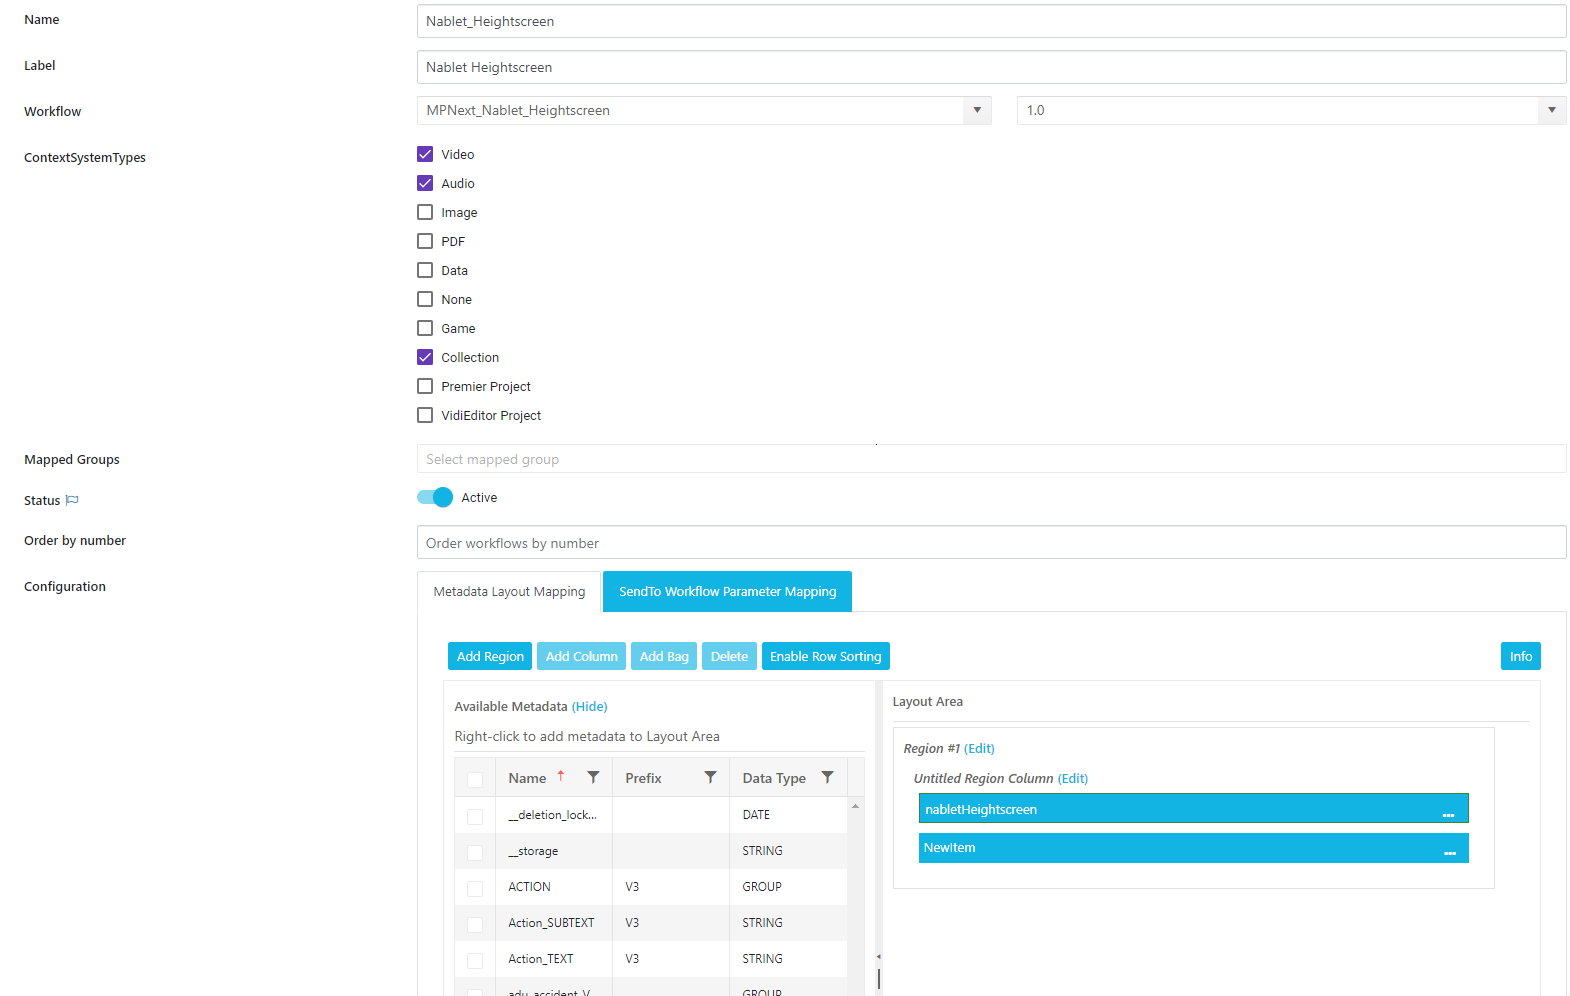The image size is (1570, 996).
Task: Click the Prefix column filter icon
Action: click(x=710, y=777)
